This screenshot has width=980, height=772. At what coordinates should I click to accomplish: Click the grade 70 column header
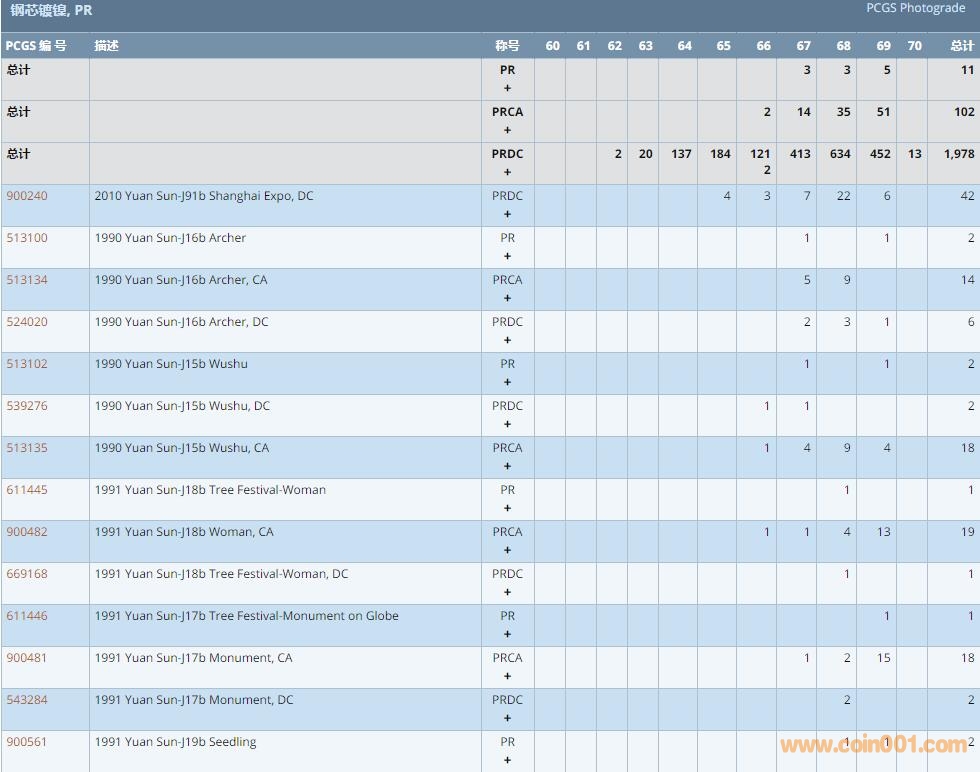914,46
